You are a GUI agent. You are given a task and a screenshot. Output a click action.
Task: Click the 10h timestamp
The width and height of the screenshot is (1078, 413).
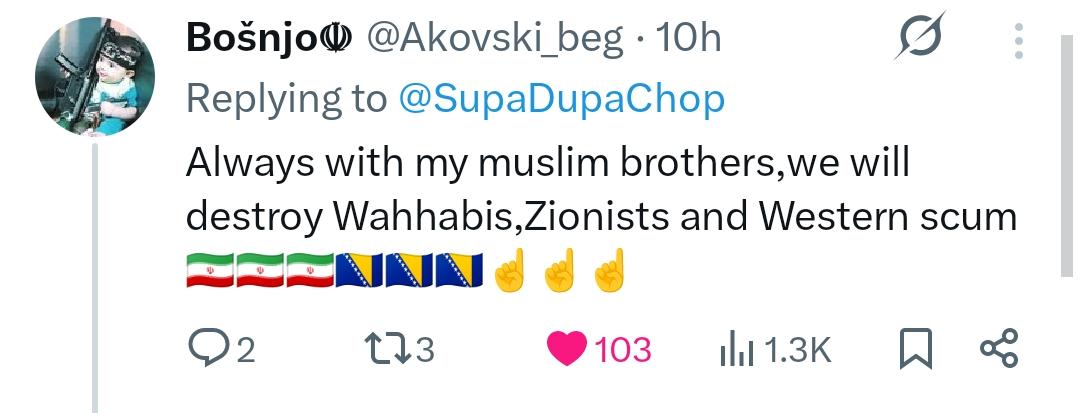tap(689, 38)
